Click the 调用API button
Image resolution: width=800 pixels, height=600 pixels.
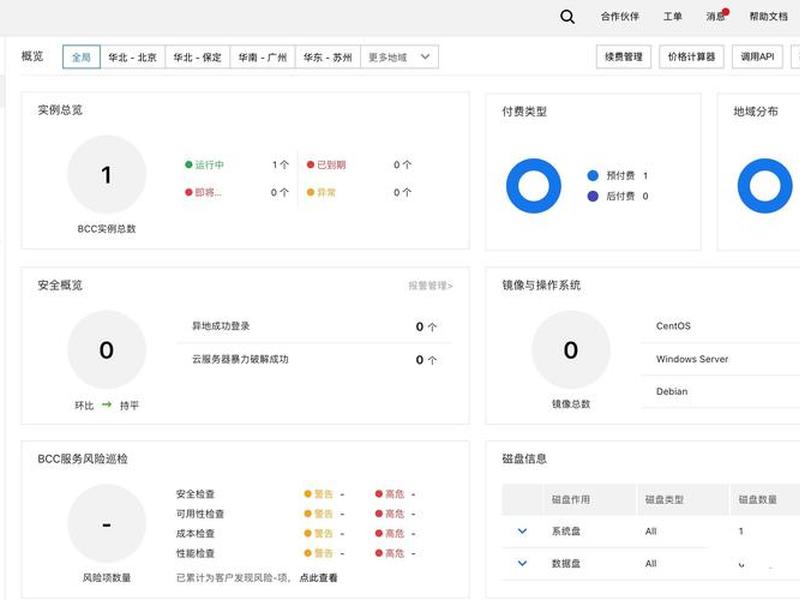(758, 57)
